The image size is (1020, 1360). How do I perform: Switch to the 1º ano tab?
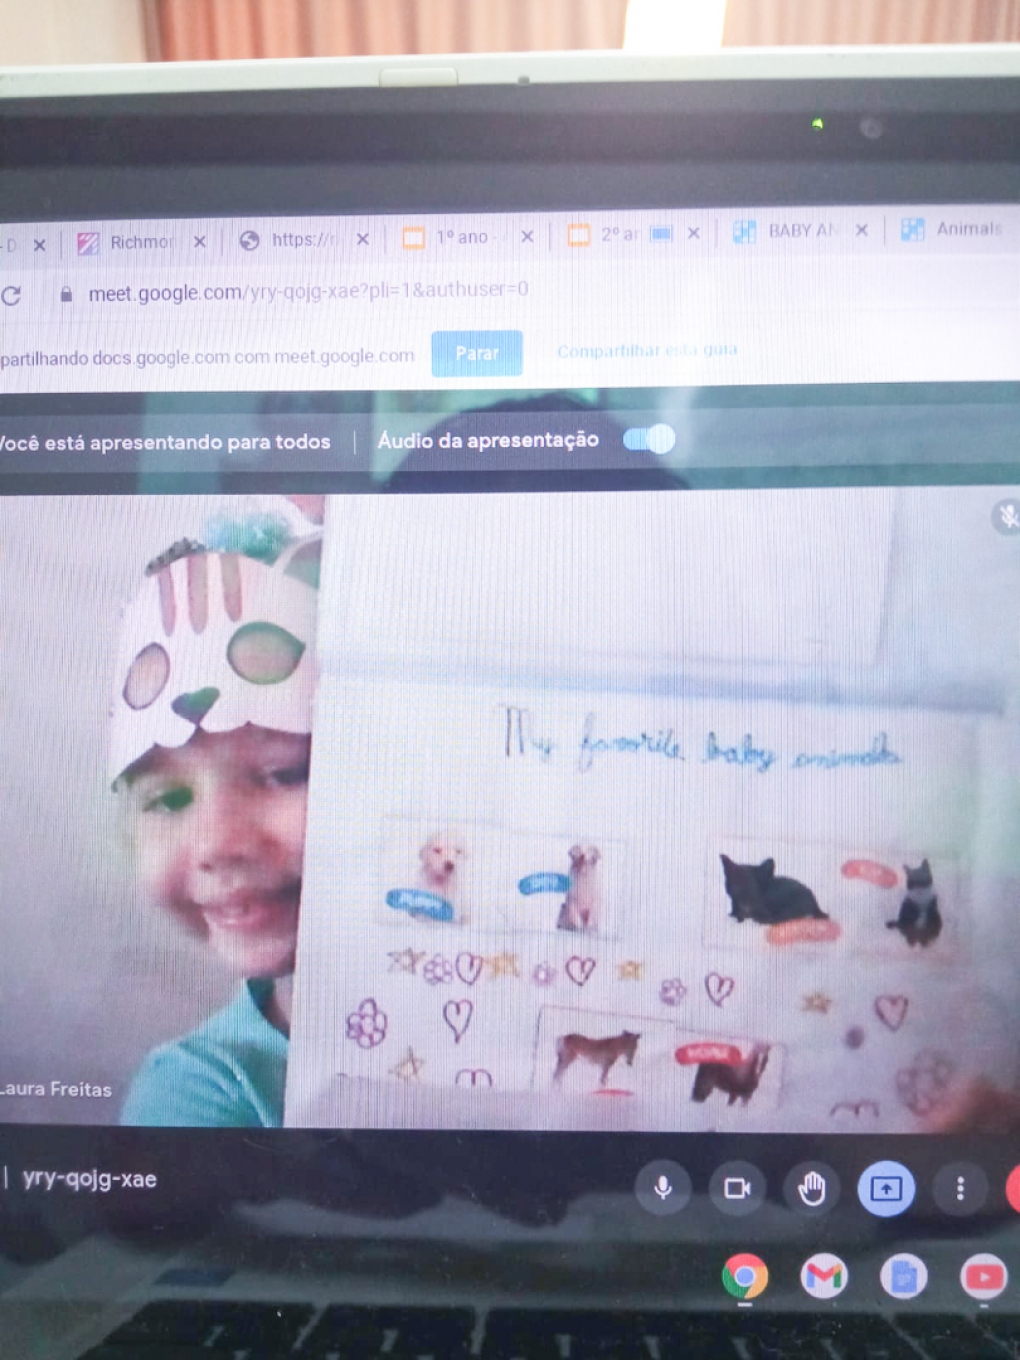click(x=462, y=237)
